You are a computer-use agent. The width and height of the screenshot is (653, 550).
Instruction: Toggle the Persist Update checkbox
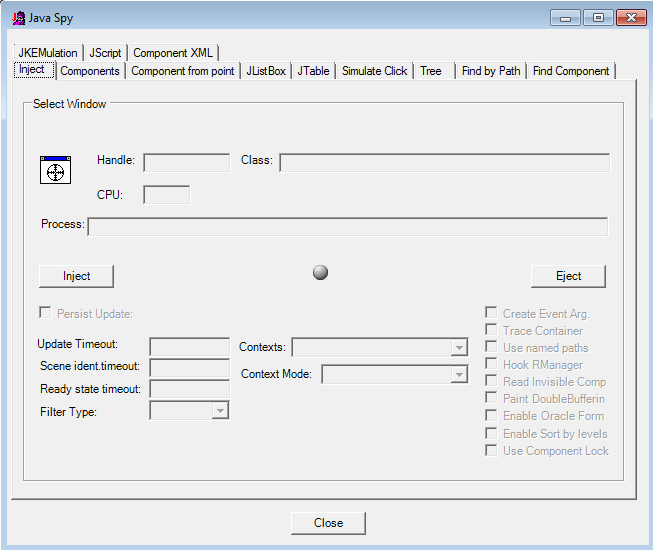click(x=45, y=313)
